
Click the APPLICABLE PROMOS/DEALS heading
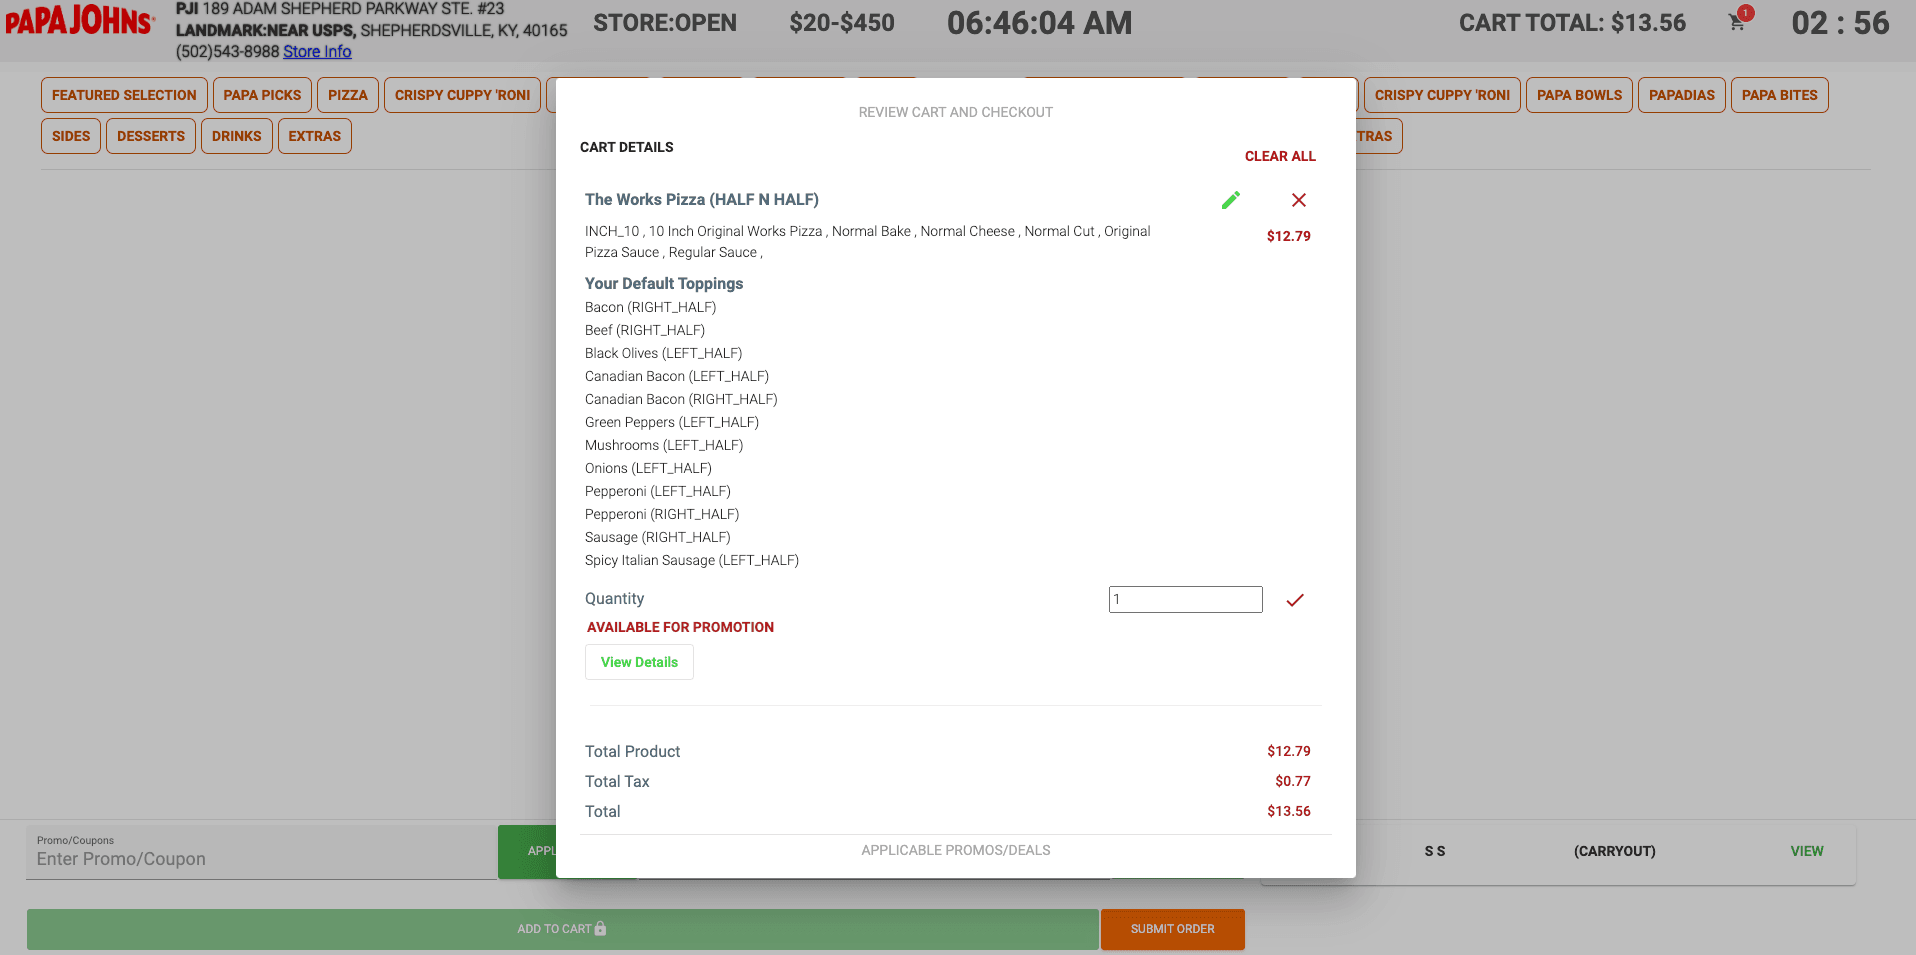coord(956,850)
